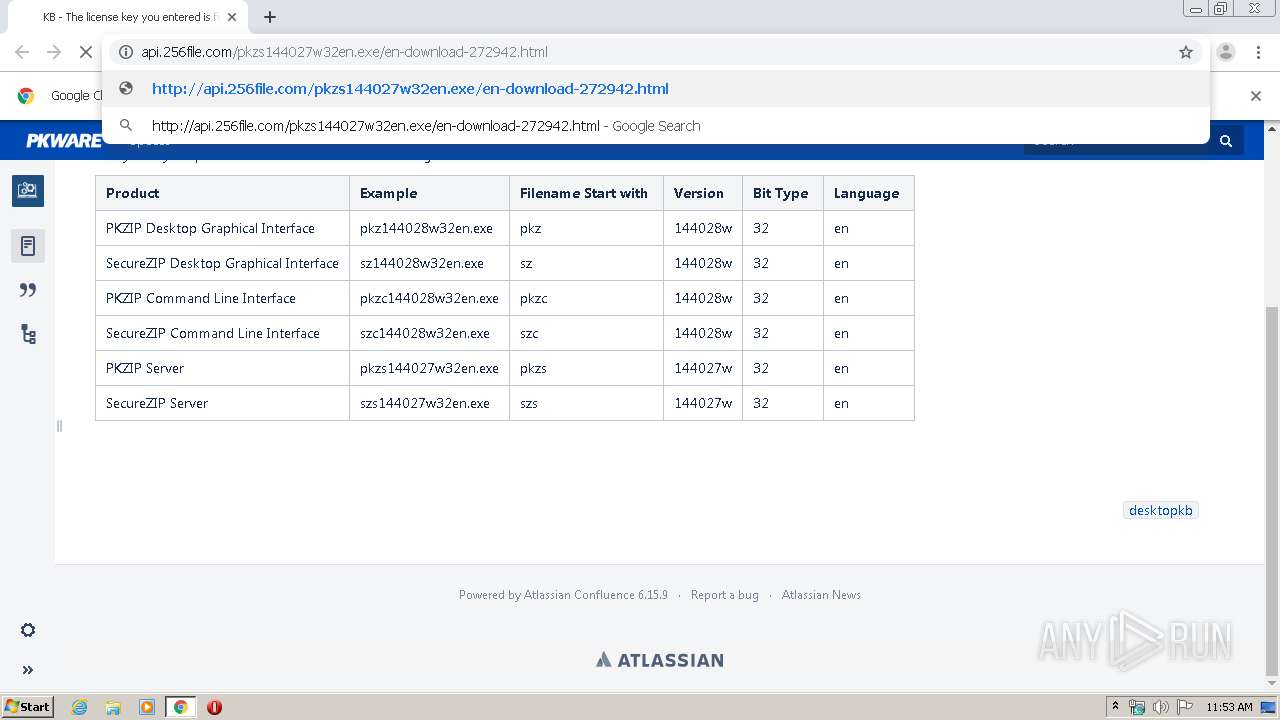Viewport: 1280px width, 720px height.
Task: Click the pkzs144027w32en.exe example cell
Action: (429, 368)
